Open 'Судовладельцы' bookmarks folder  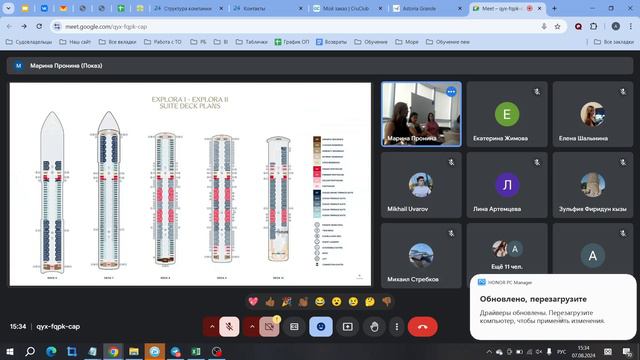pyautogui.click(x=29, y=42)
